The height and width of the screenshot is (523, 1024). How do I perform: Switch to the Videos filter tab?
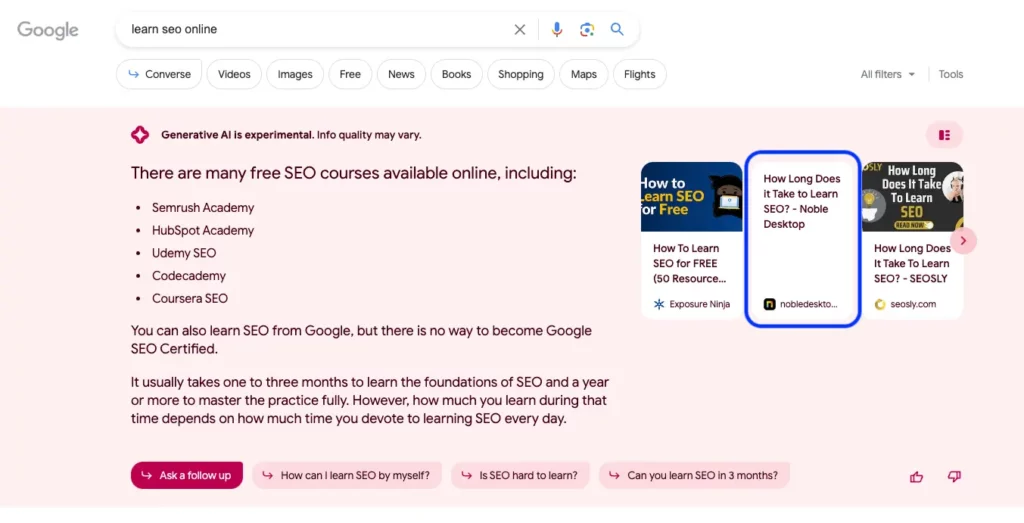click(234, 74)
